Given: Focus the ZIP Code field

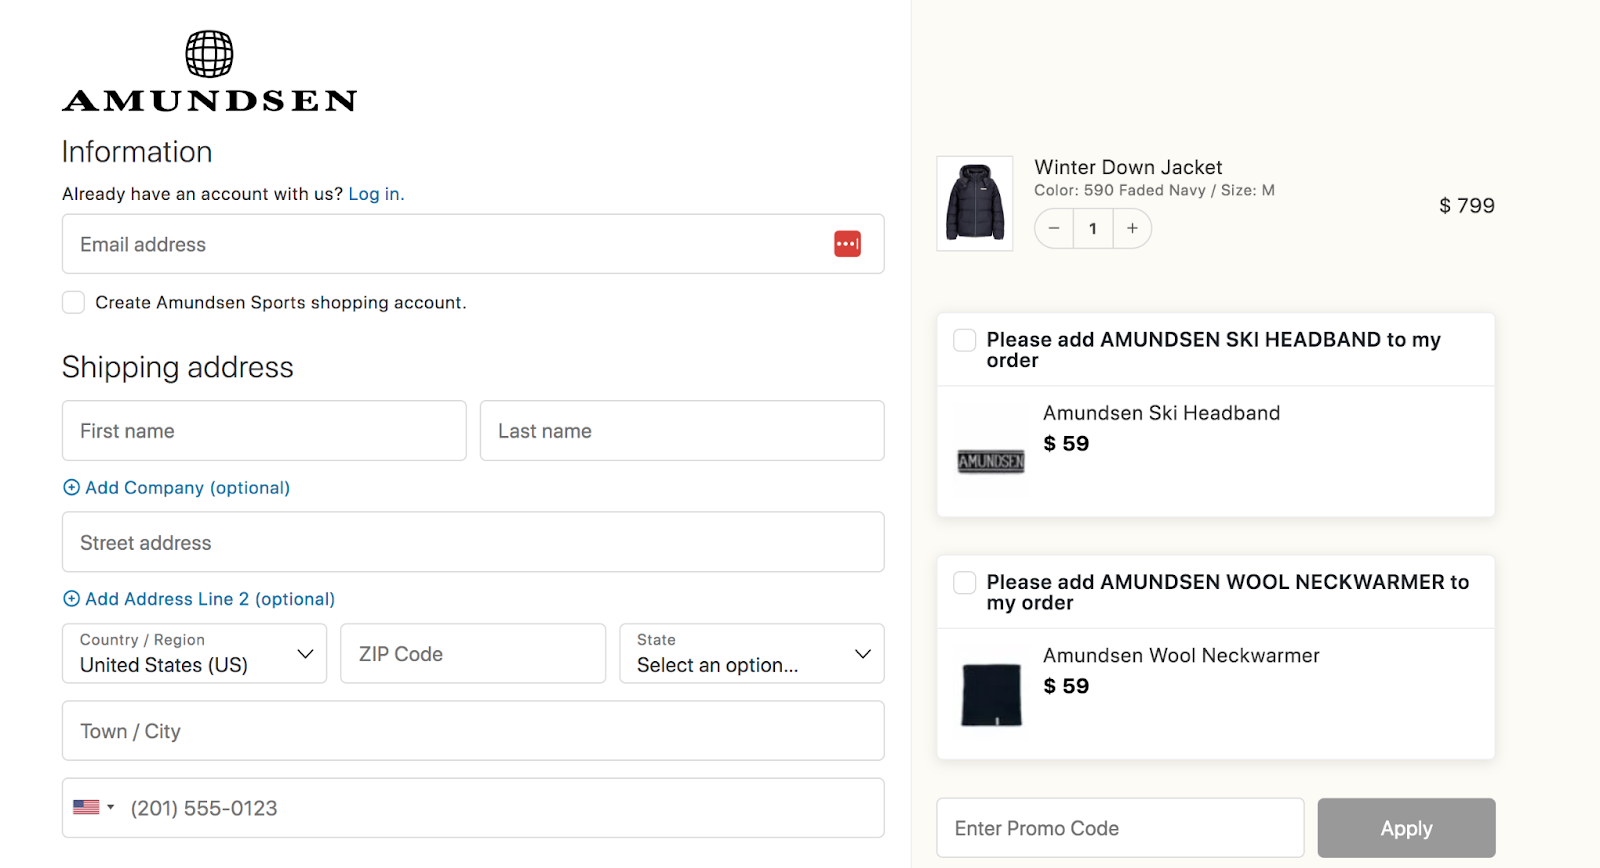Looking at the screenshot, I should 473,654.
